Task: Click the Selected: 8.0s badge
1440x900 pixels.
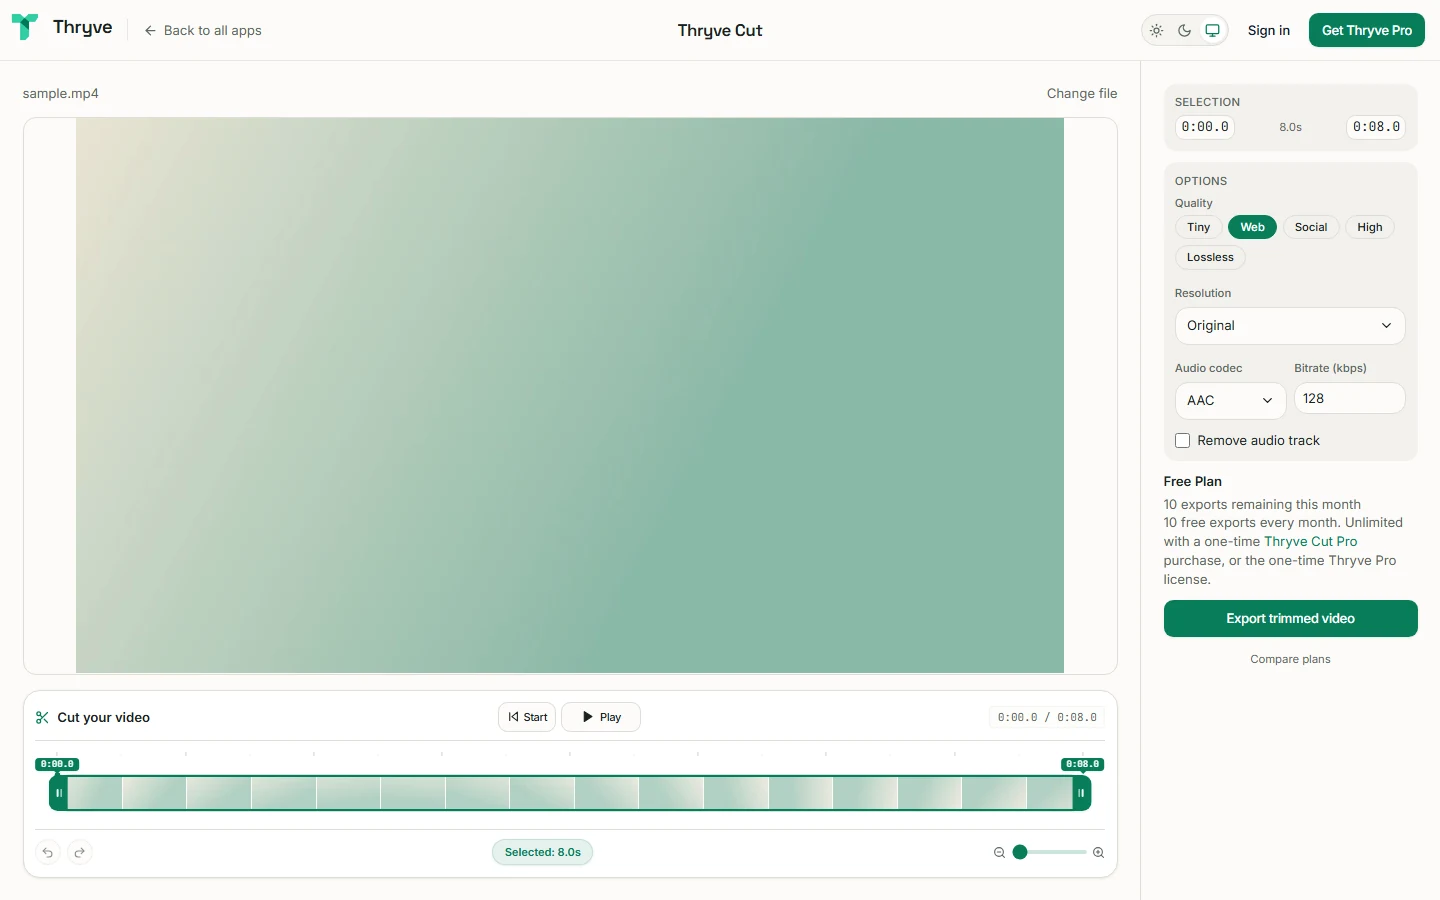Action: (x=543, y=853)
